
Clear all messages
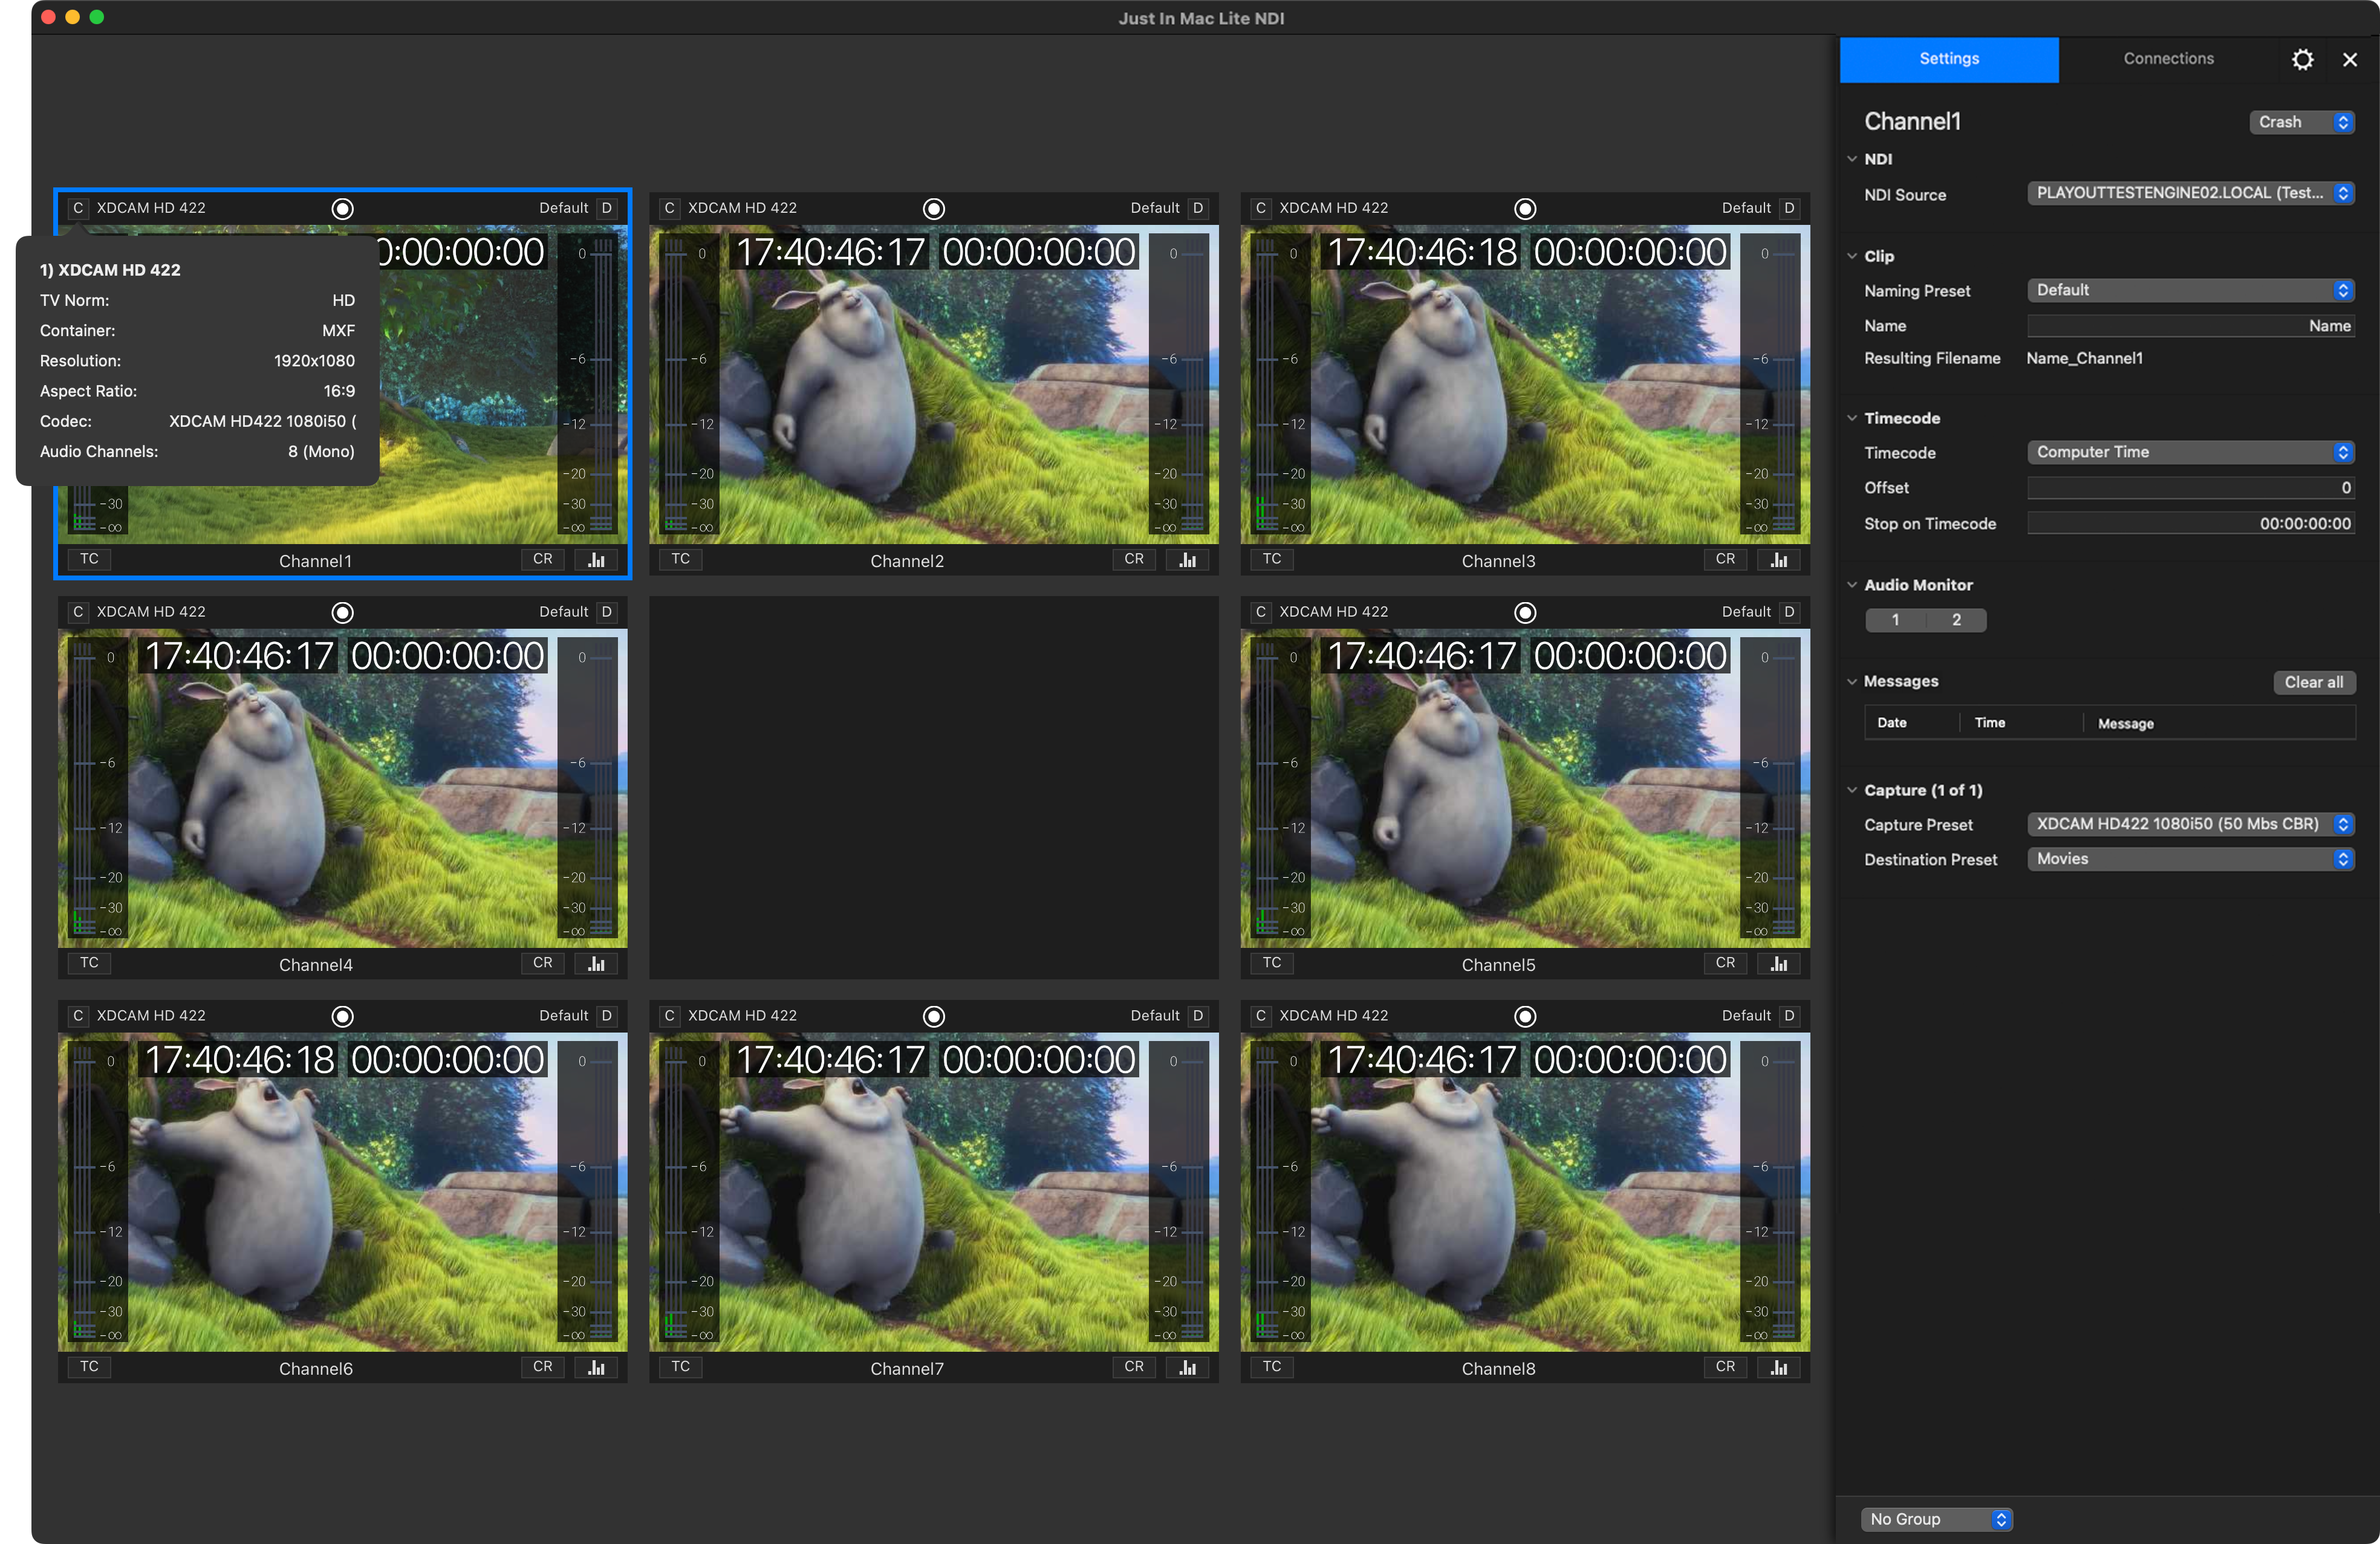click(2313, 682)
